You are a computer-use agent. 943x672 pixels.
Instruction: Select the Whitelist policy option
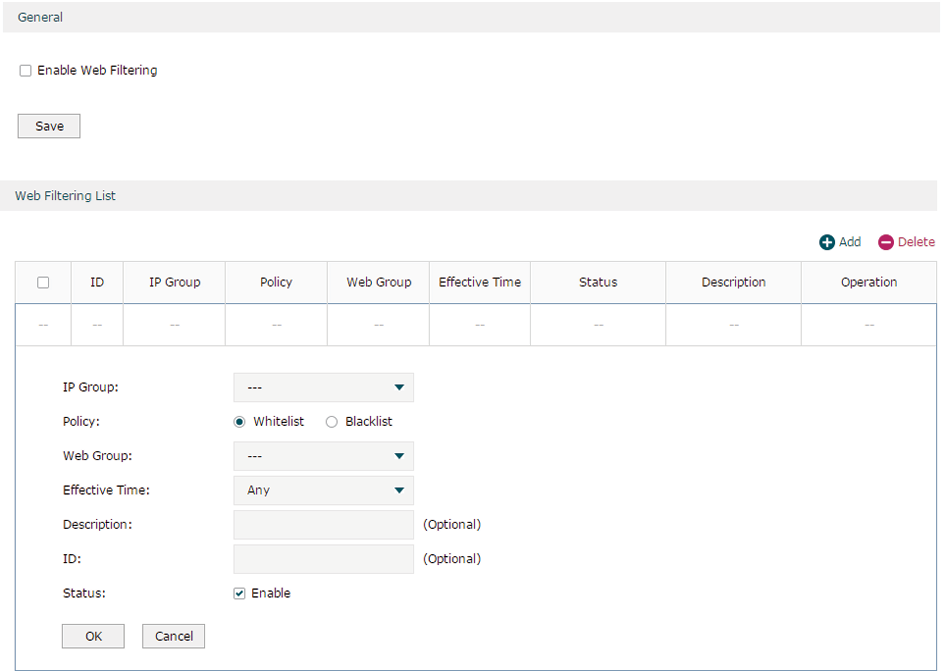[239, 422]
